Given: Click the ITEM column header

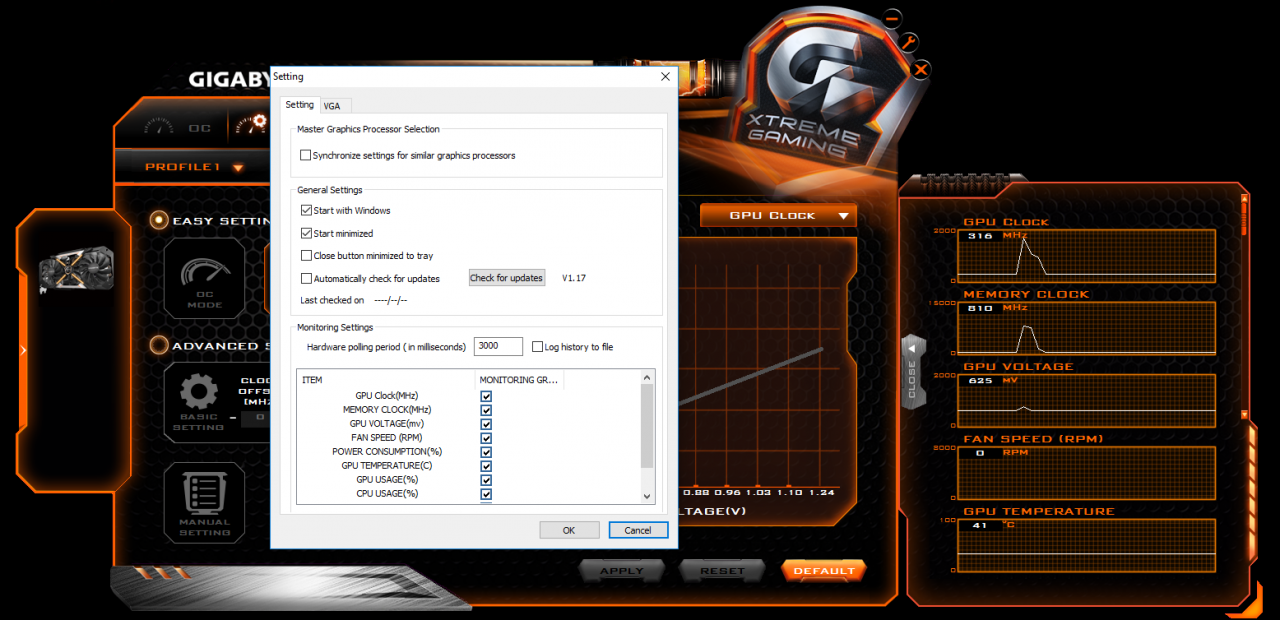Looking at the screenshot, I should (x=386, y=380).
